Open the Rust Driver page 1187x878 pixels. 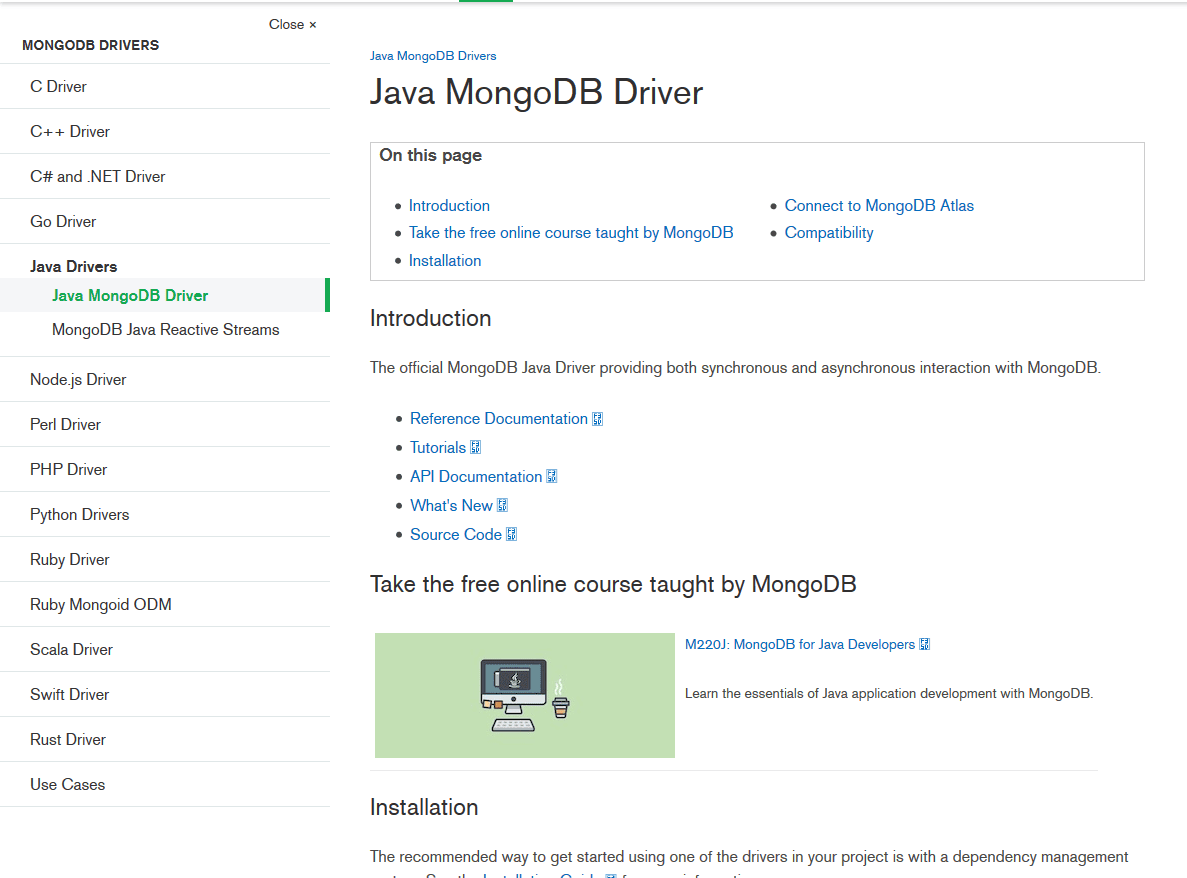(x=67, y=739)
